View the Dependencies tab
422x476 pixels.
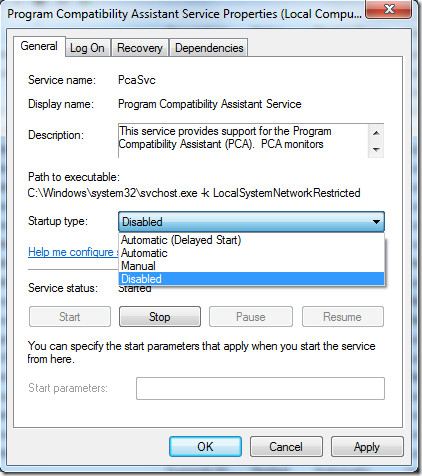tap(209, 48)
